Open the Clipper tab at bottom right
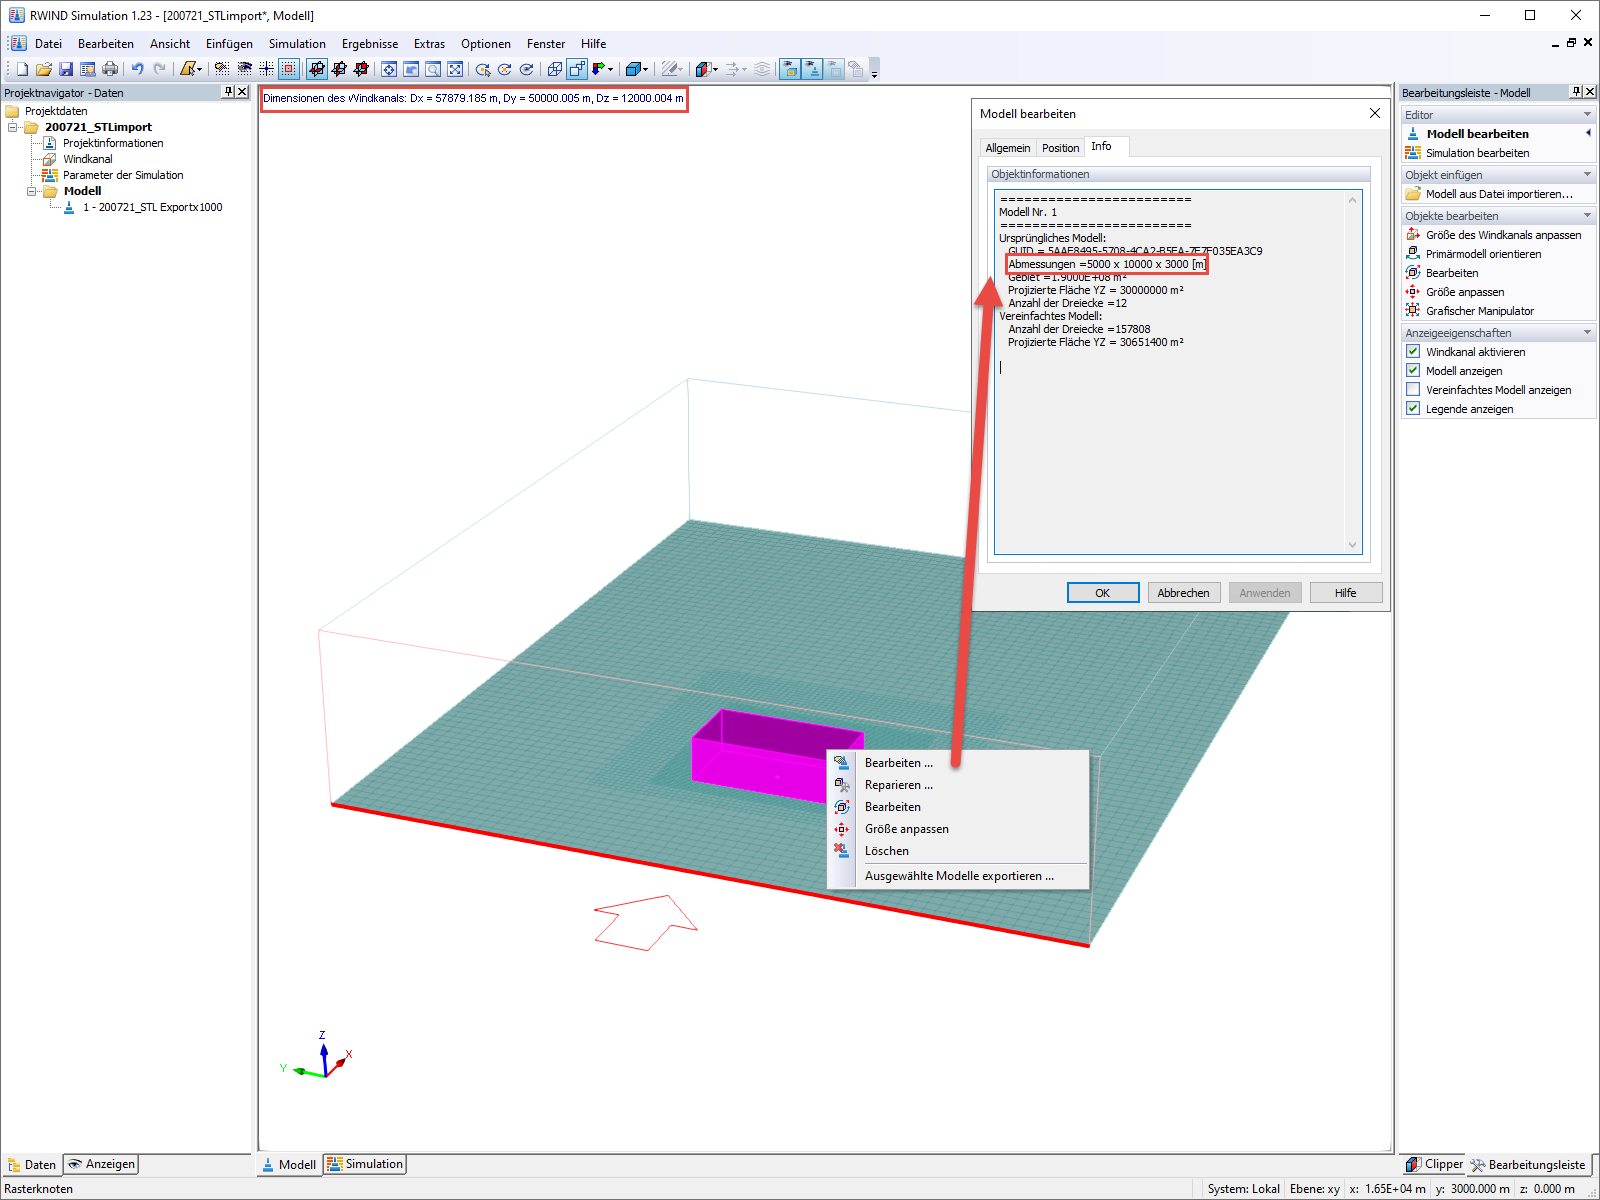Image resolution: width=1600 pixels, height=1200 pixels. click(x=1434, y=1164)
